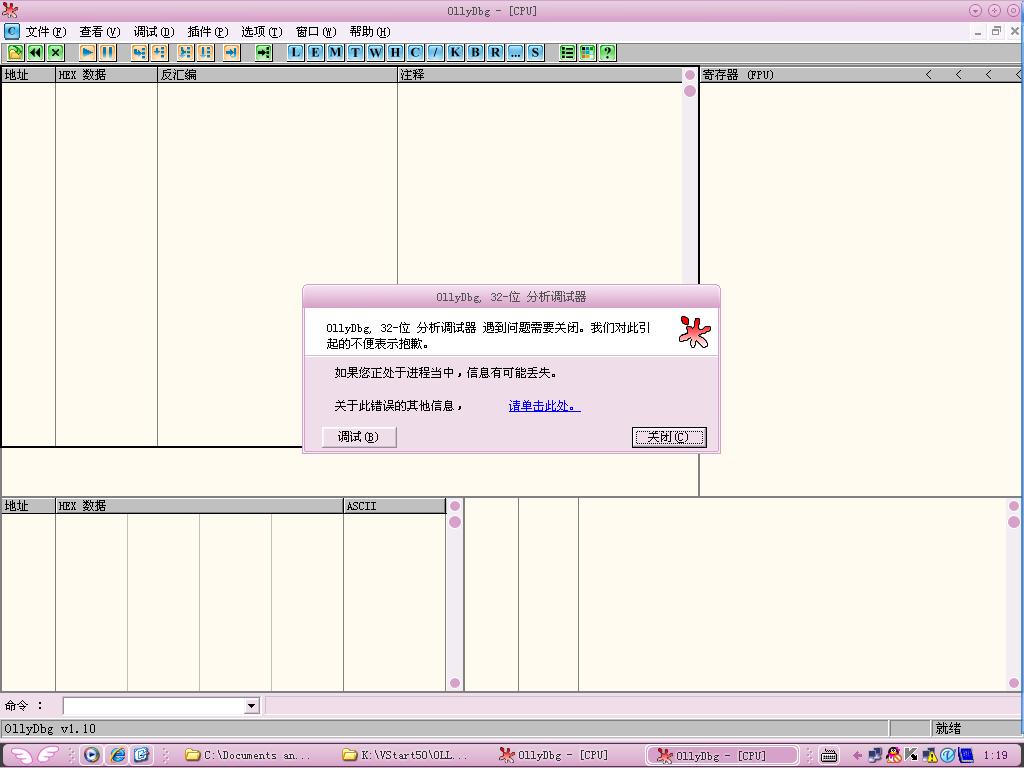
Task: Click the green Debugging options list icon
Action: tap(568, 53)
